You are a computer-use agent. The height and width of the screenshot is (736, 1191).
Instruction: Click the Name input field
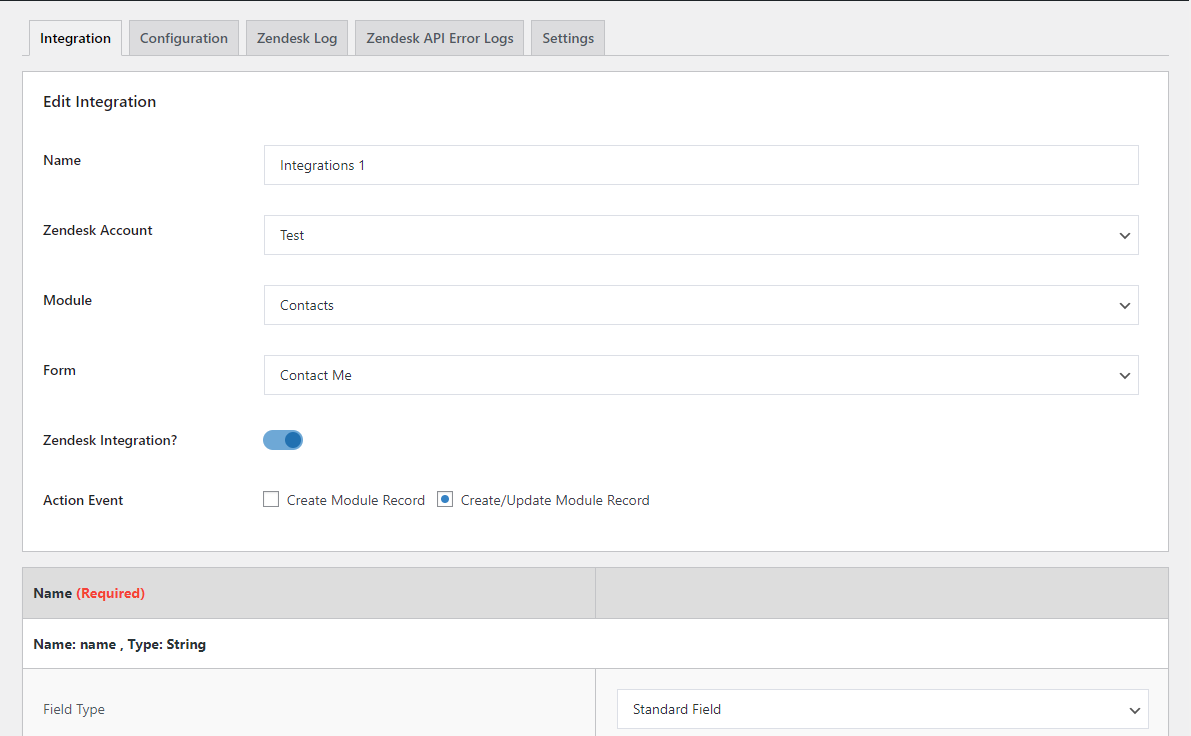[701, 165]
